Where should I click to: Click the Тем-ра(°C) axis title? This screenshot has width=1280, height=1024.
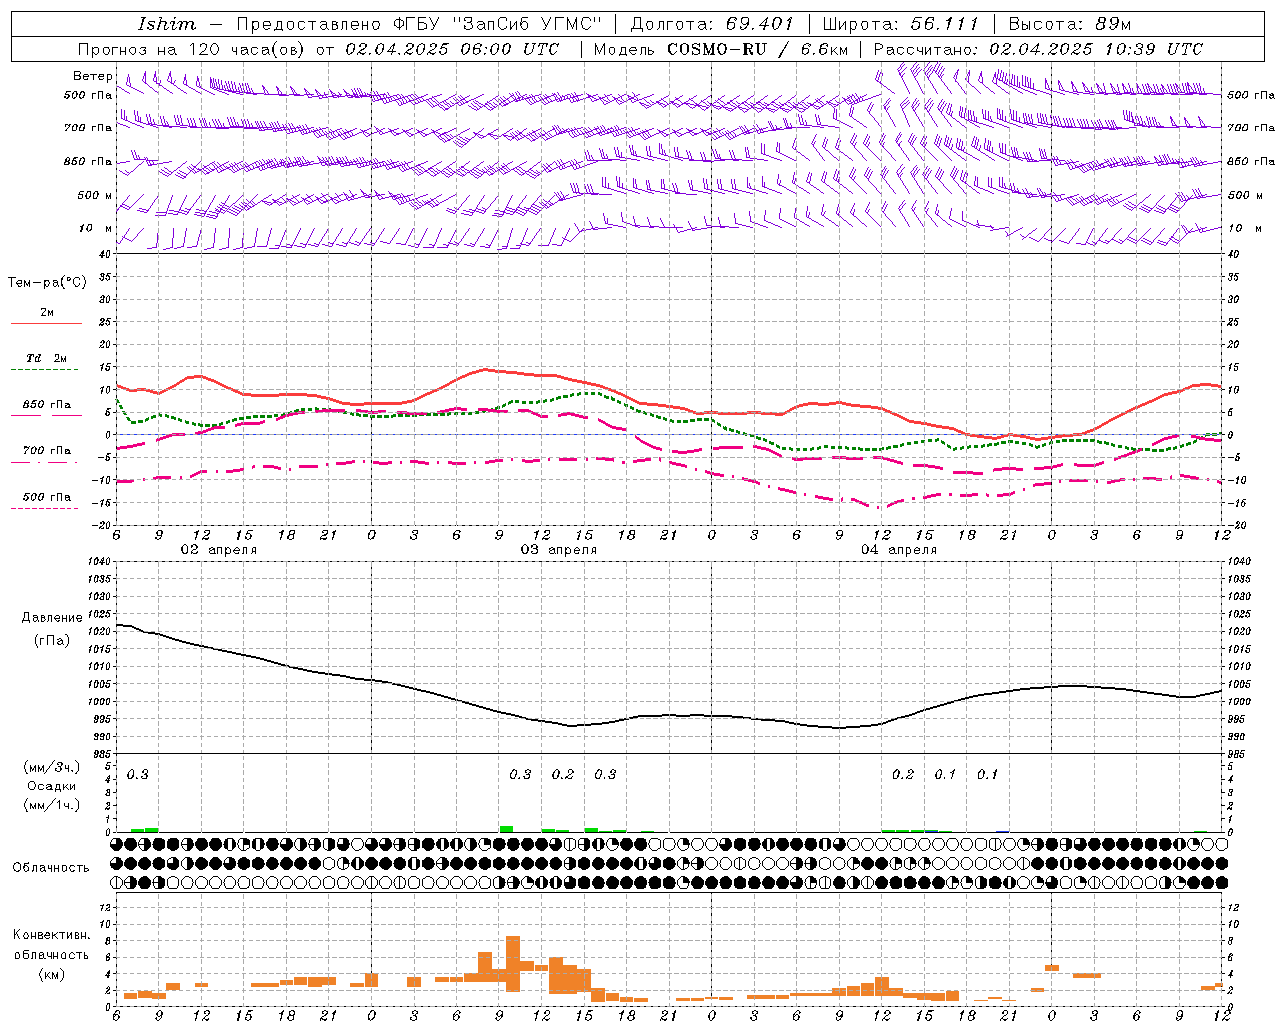[47, 283]
